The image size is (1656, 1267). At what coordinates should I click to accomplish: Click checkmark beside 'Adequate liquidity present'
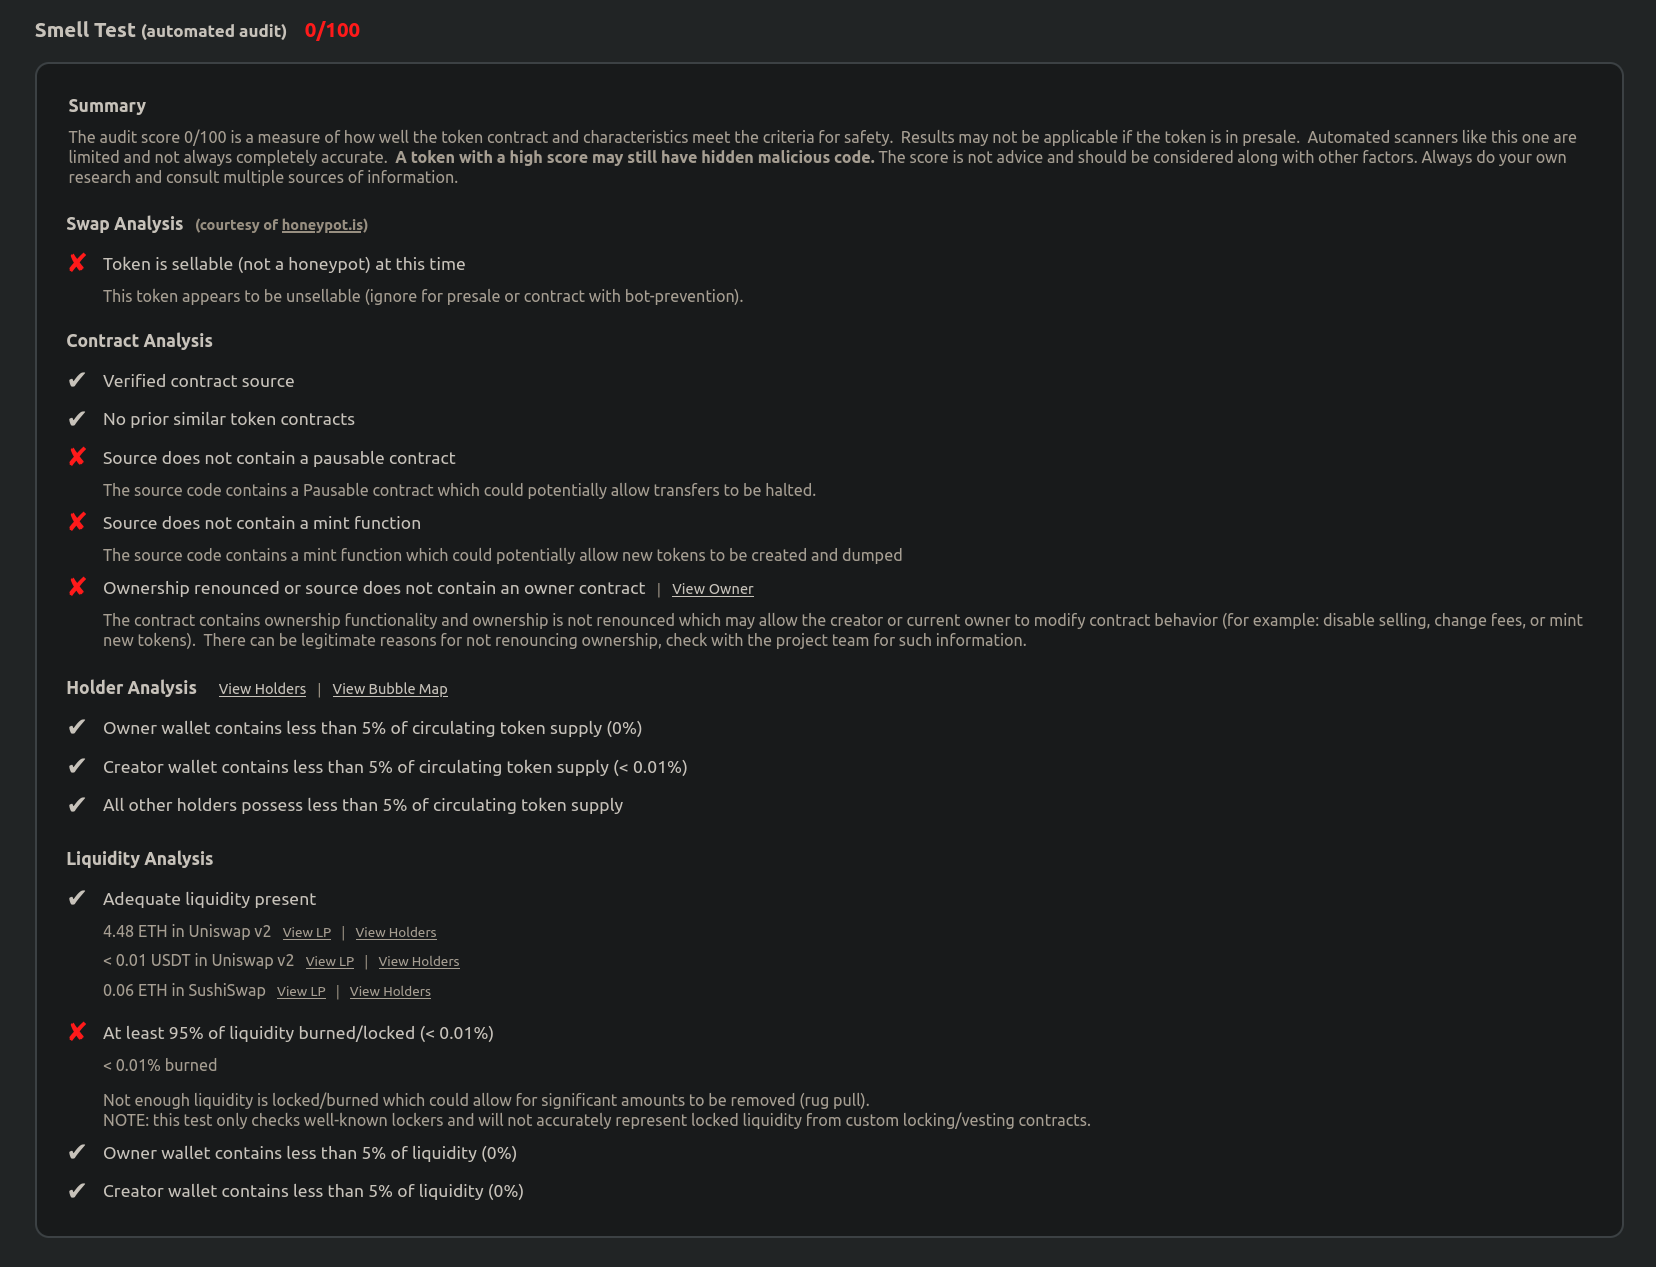[77, 898]
